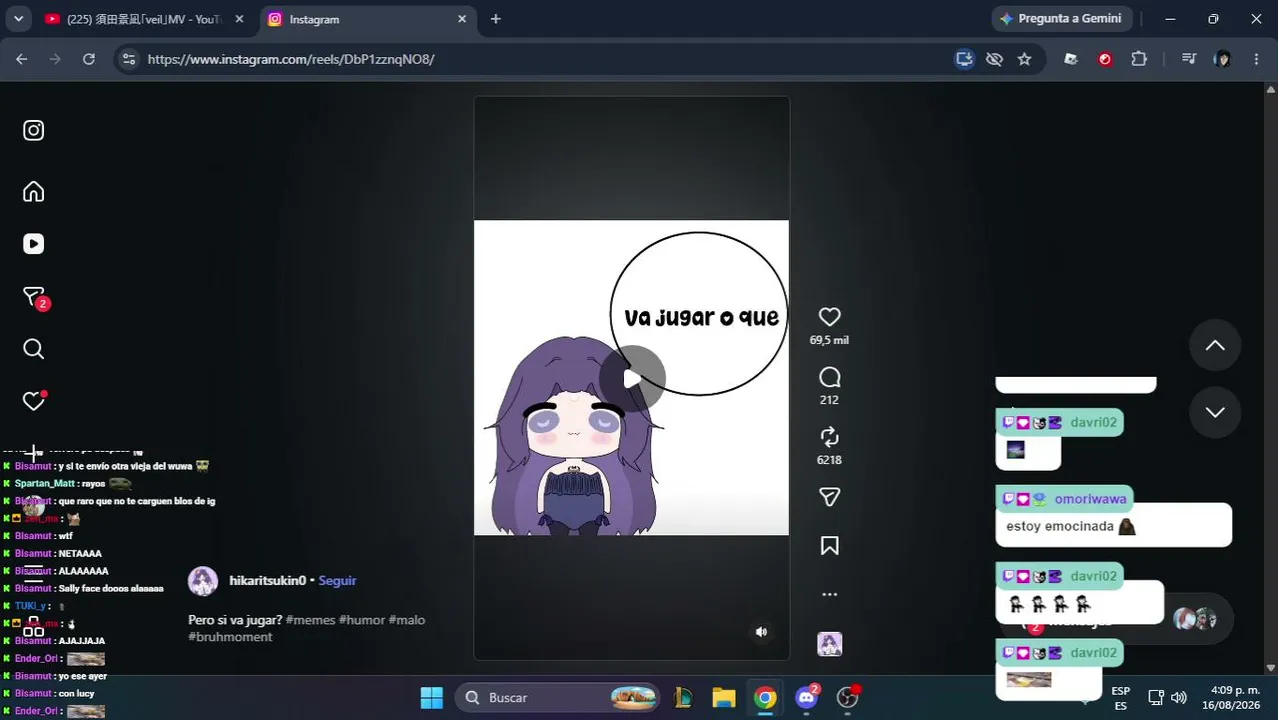
Task: Click chat message 'estoy emocinada'
Action: point(1059,526)
